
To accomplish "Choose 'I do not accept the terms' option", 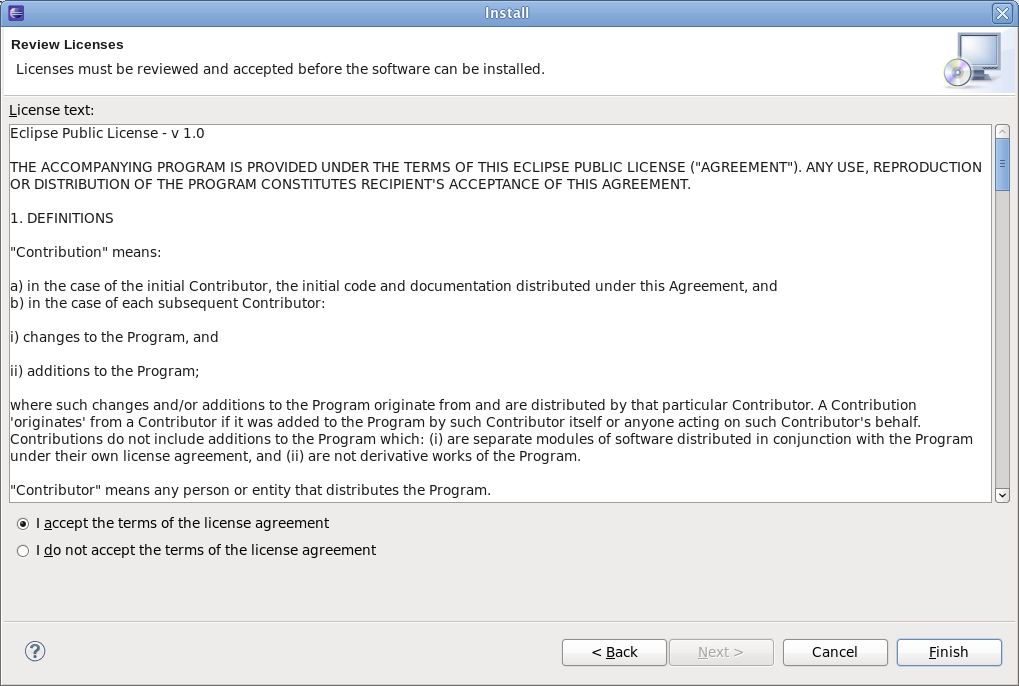I will coord(23,551).
